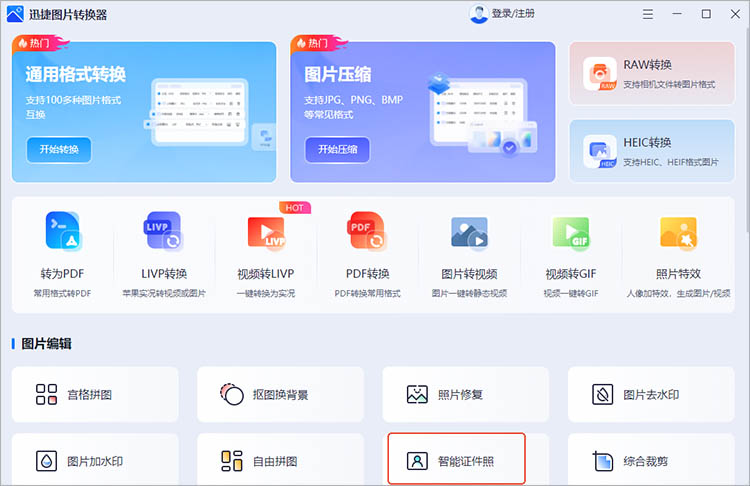Open the 宫格拼图 editing tool

coord(96,394)
